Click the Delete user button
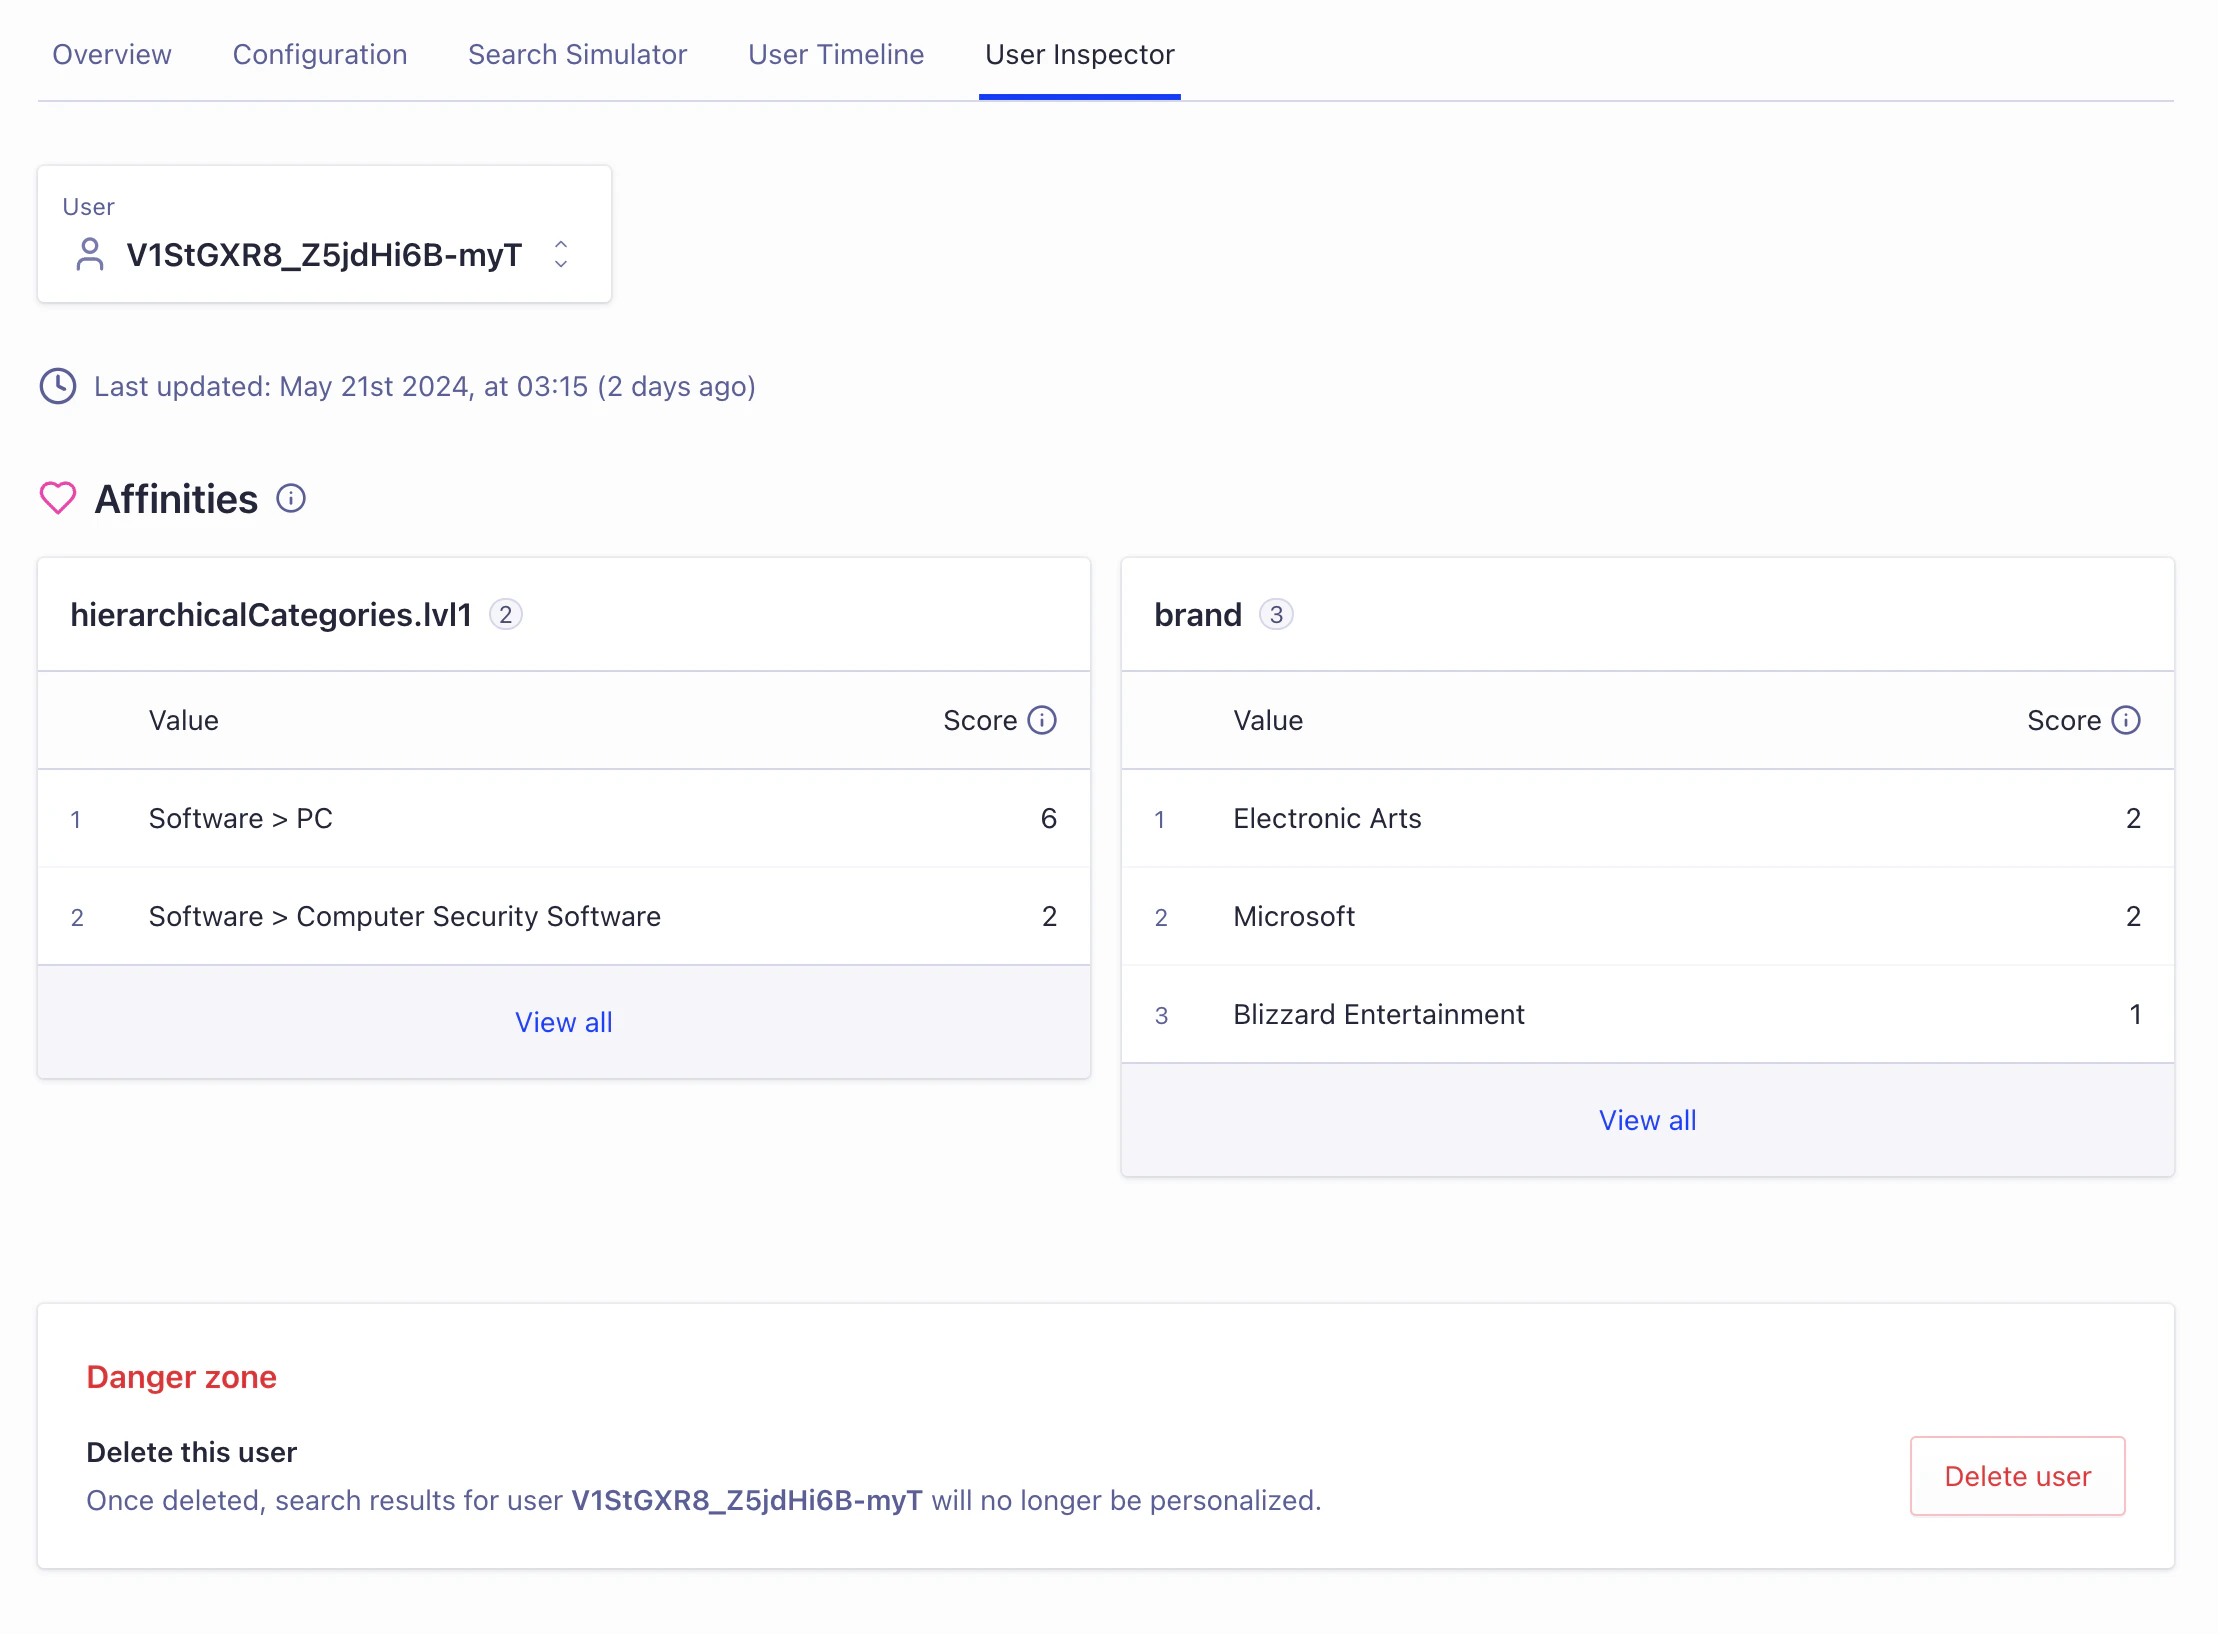 coord(2017,1476)
